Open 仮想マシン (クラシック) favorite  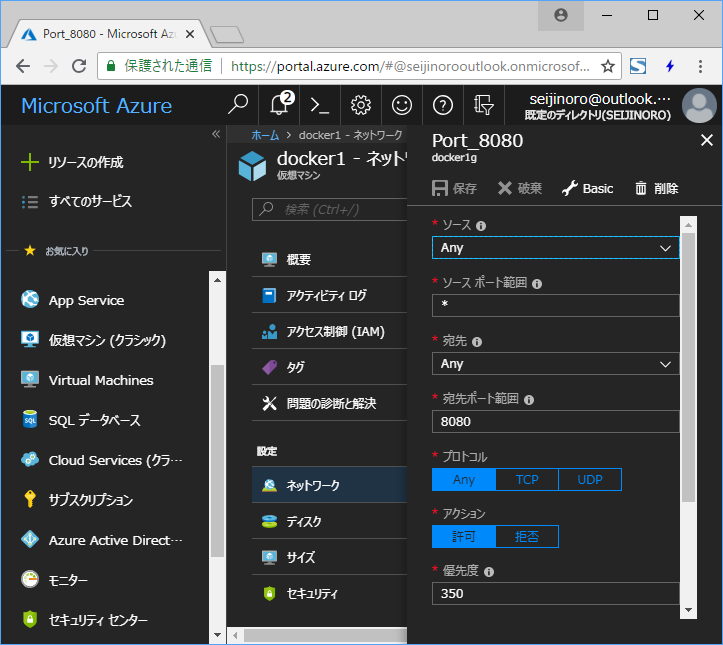coord(93,340)
